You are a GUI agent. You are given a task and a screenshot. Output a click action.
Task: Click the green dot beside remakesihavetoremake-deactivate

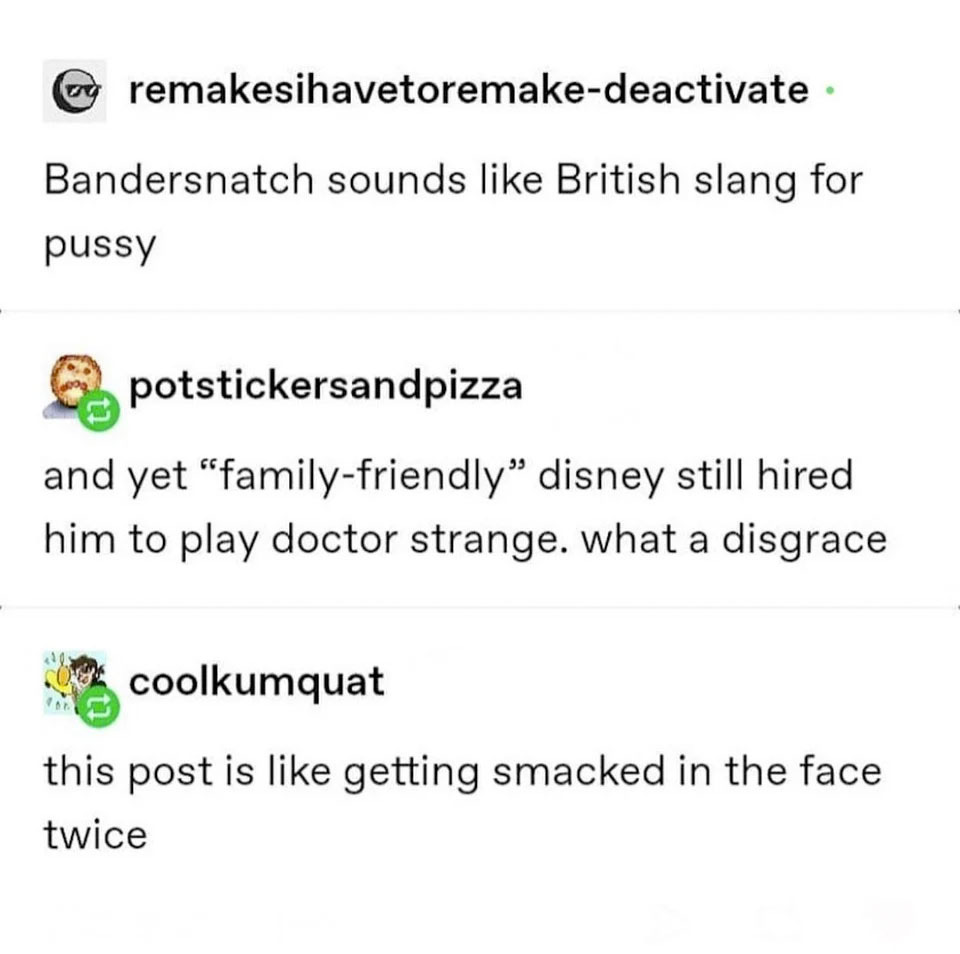click(830, 91)
